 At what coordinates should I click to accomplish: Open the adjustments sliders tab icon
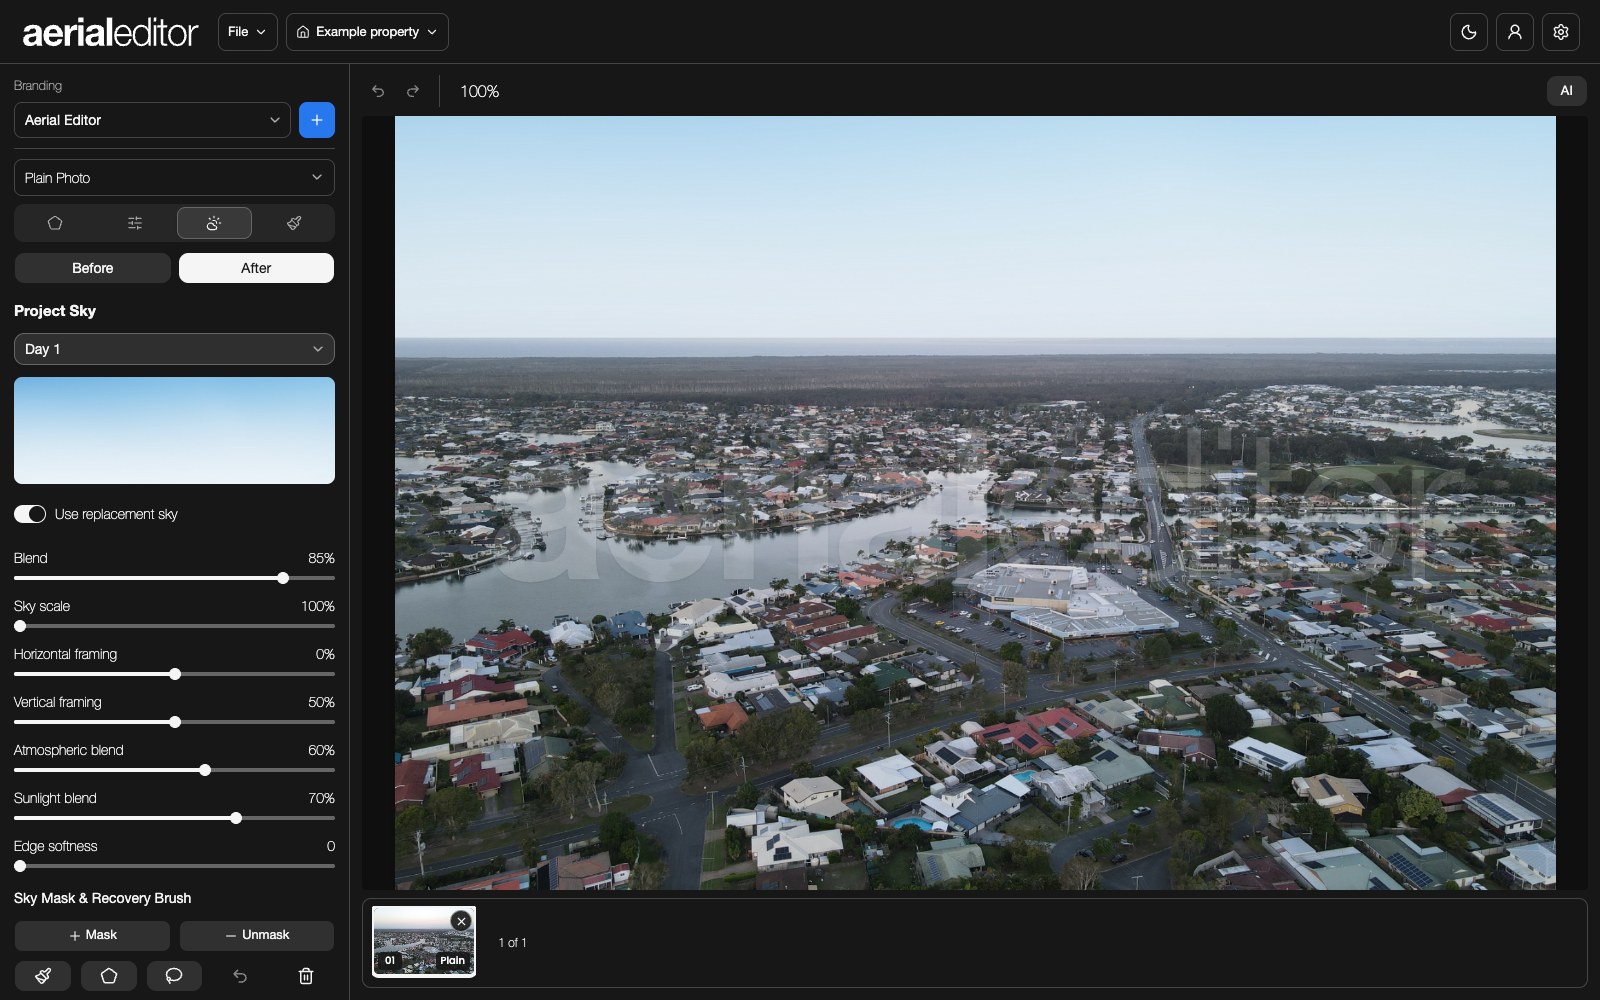coord(135,223)
